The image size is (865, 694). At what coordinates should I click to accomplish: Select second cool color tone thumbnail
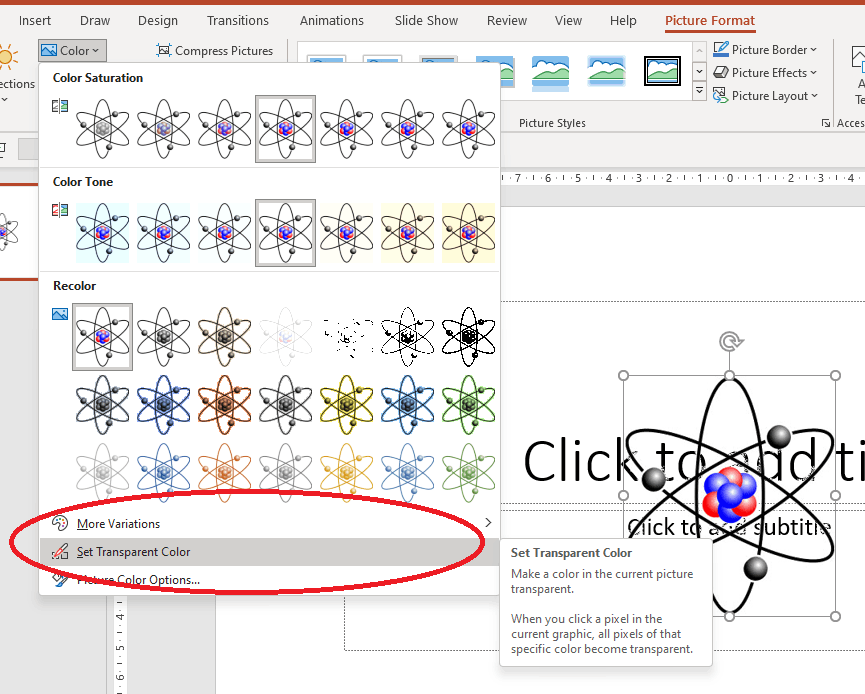click(x=163, y=233)
